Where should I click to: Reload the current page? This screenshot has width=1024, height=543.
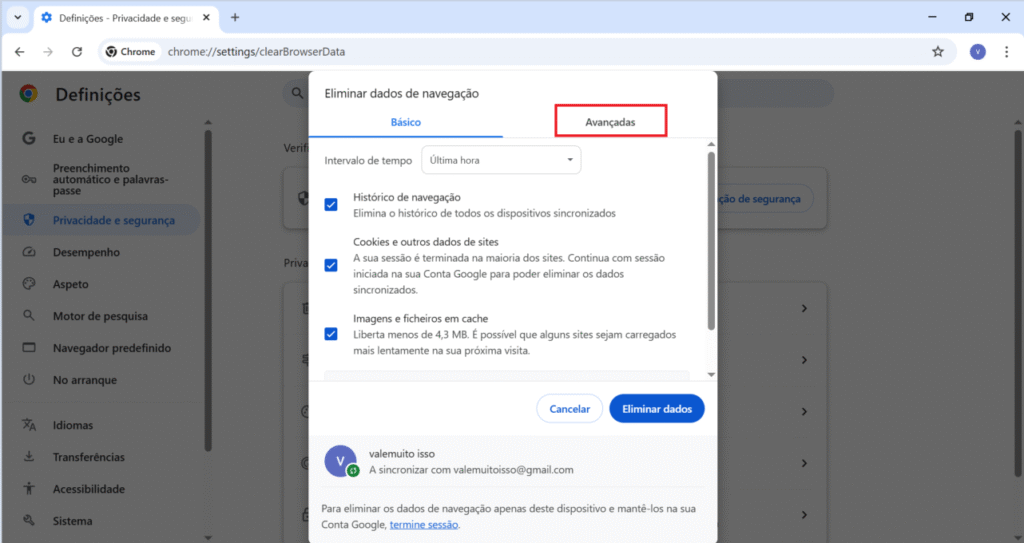[77, 52]
